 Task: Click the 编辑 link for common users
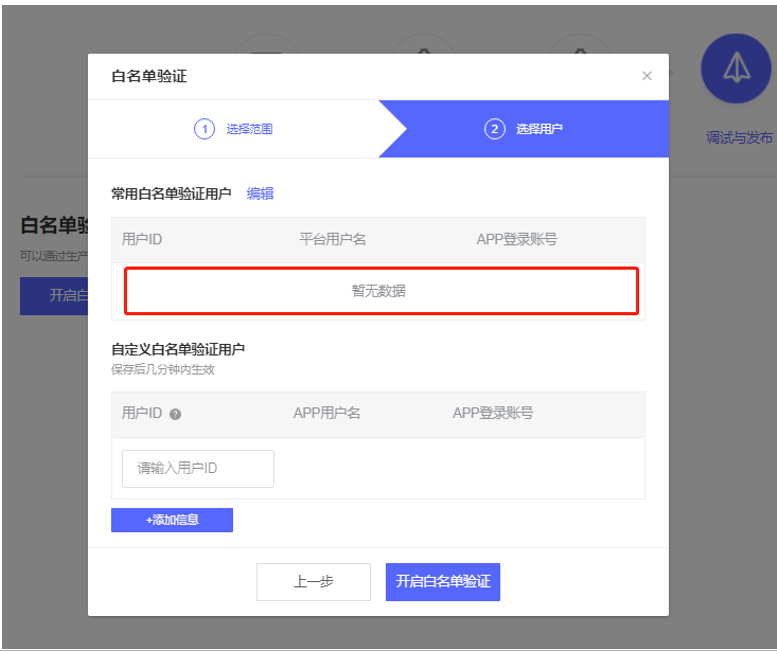pos(260,194)
